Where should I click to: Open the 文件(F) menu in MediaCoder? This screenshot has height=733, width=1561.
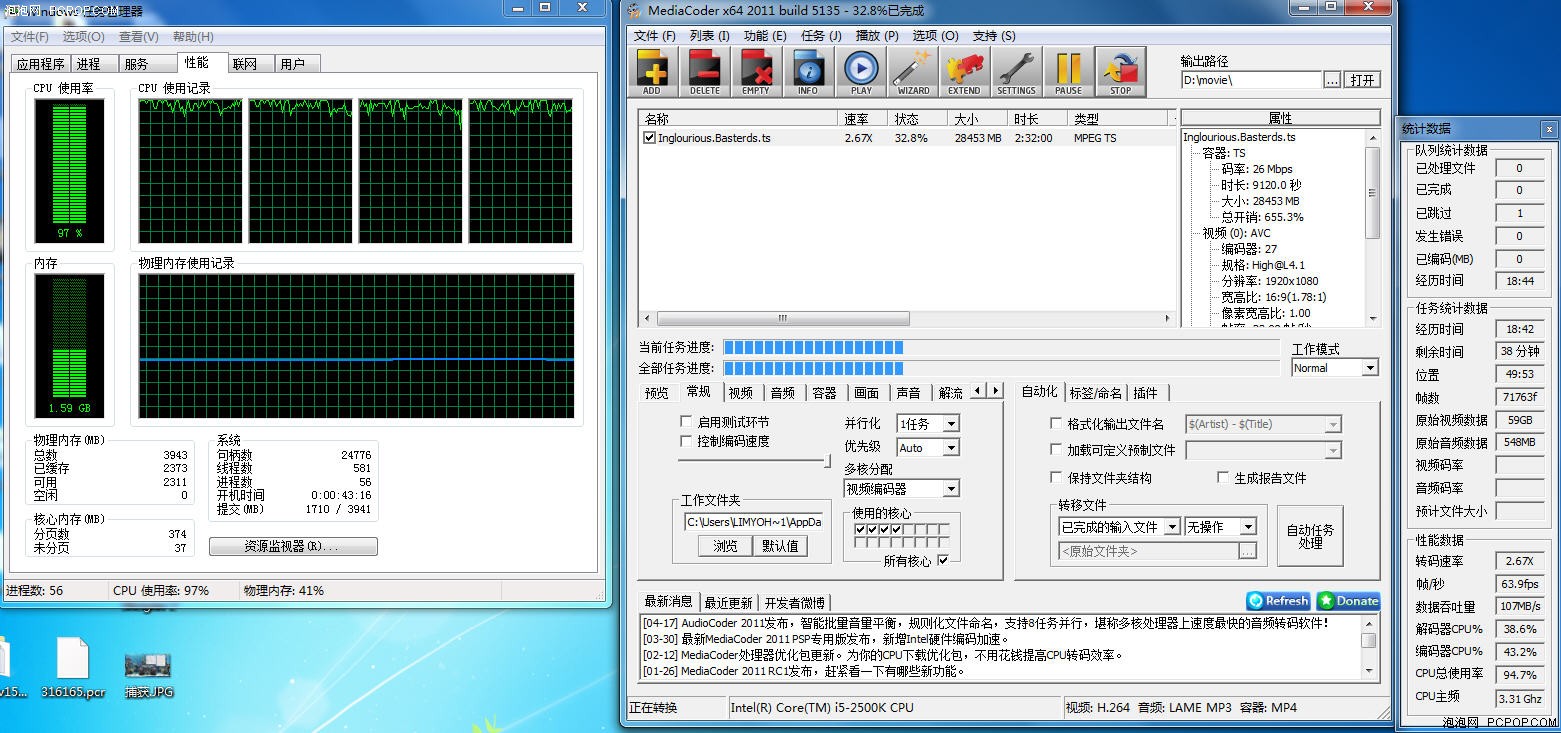click(655, 35)
